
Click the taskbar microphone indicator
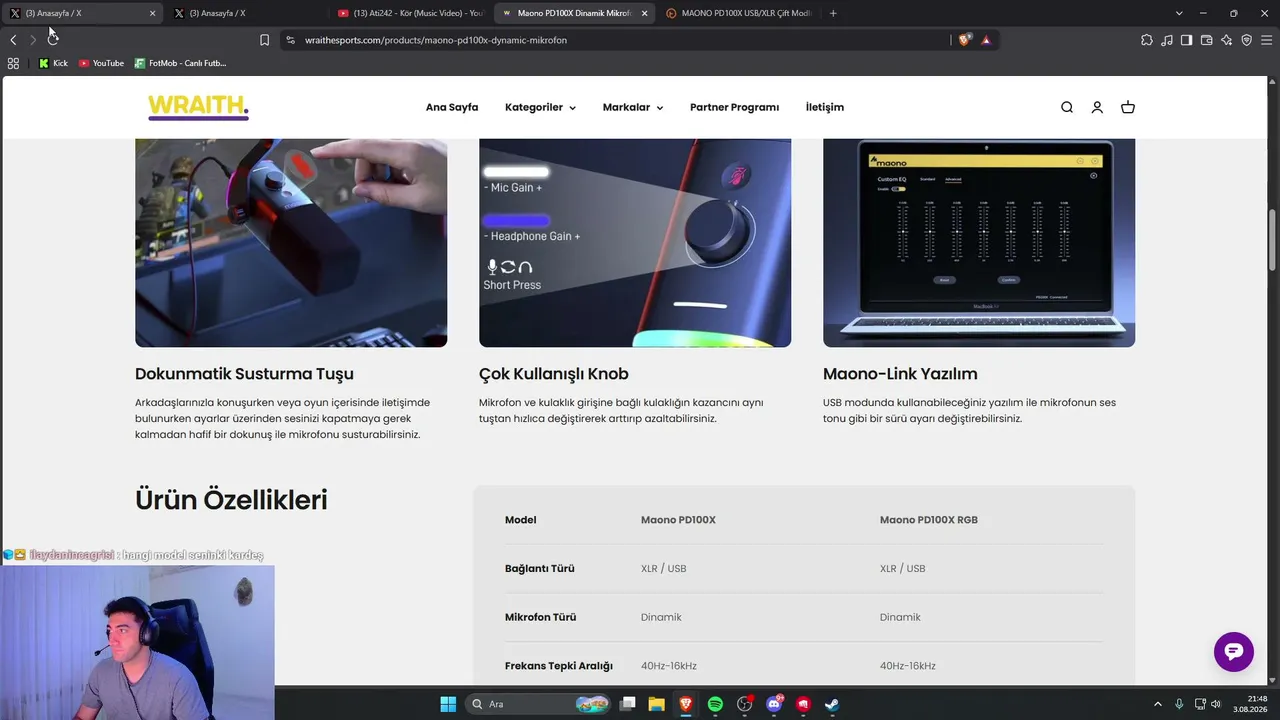coord(1179,704)
